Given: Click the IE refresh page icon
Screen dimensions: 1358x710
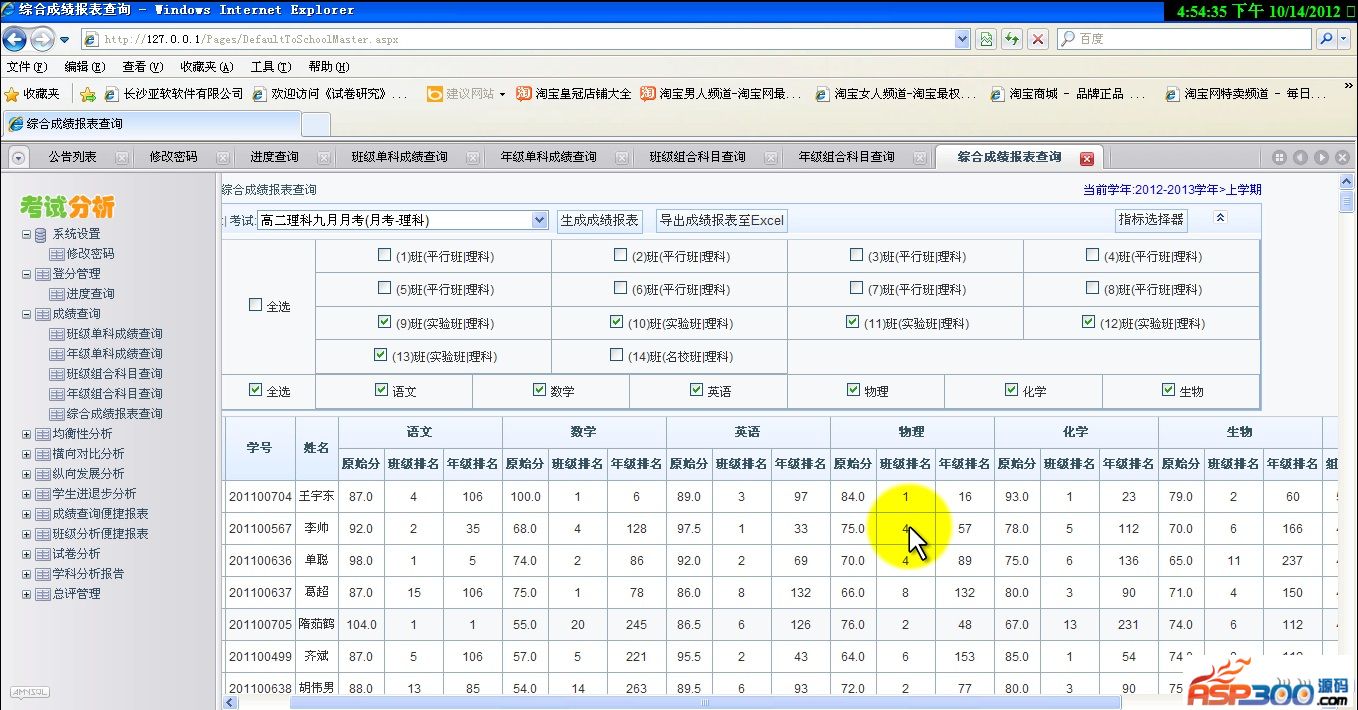Looking at the screenshot, I should pyautogui.click(x=1012, y=39).
